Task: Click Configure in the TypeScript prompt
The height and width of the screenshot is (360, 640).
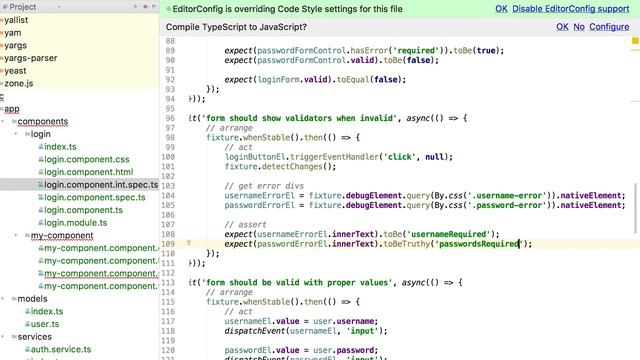Action: 609,27
